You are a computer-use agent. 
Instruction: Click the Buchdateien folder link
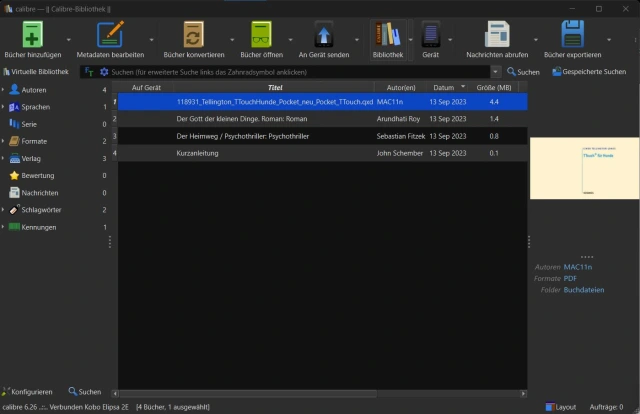(x=583, y=290)
